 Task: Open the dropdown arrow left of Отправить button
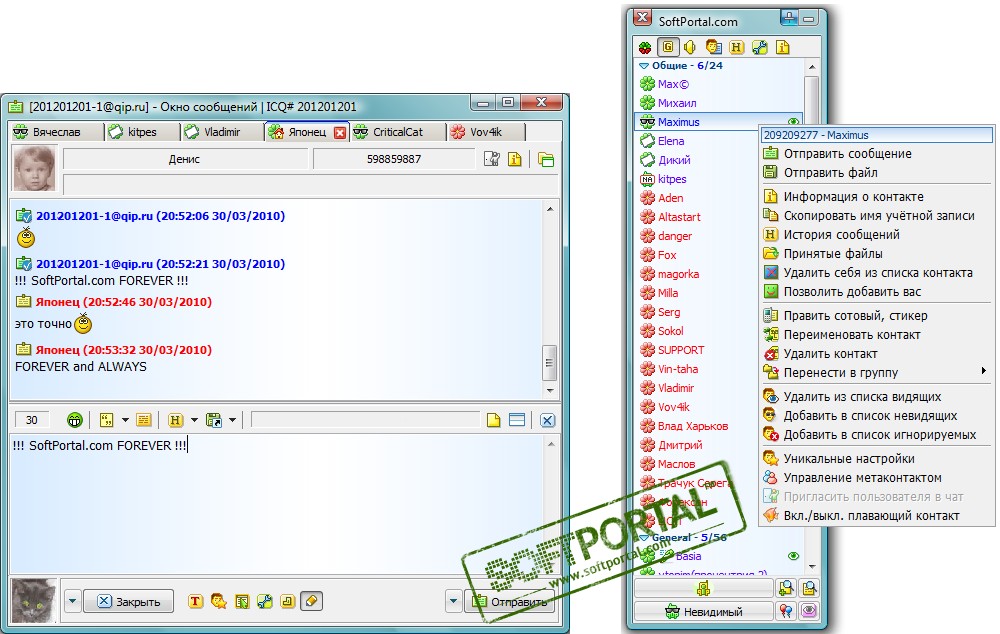[x=453, y=601]
